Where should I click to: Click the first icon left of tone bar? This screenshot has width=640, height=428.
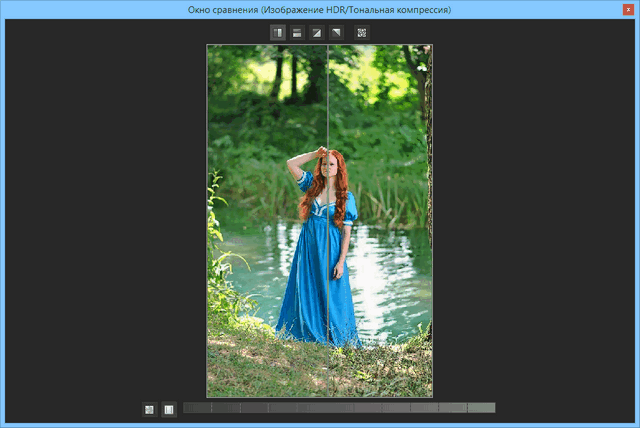(149, 408)
